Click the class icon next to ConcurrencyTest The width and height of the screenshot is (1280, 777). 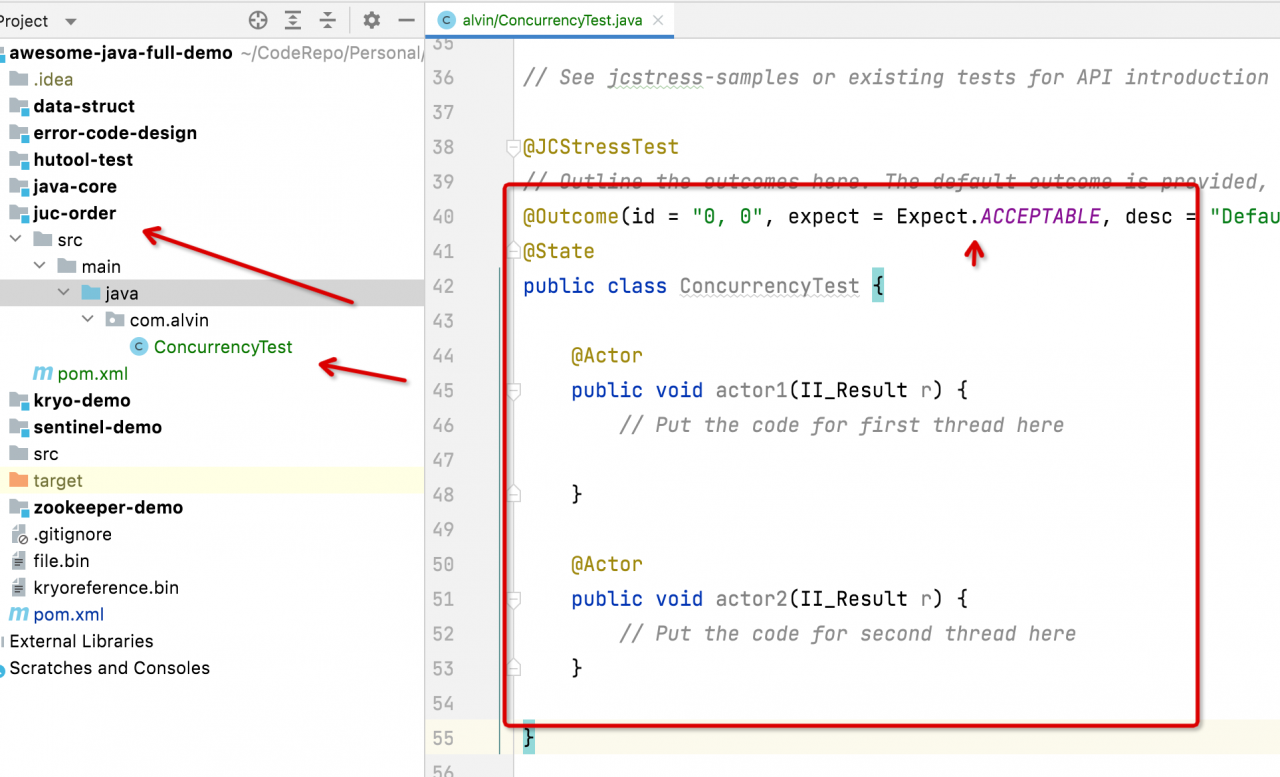tap(139, 347)
